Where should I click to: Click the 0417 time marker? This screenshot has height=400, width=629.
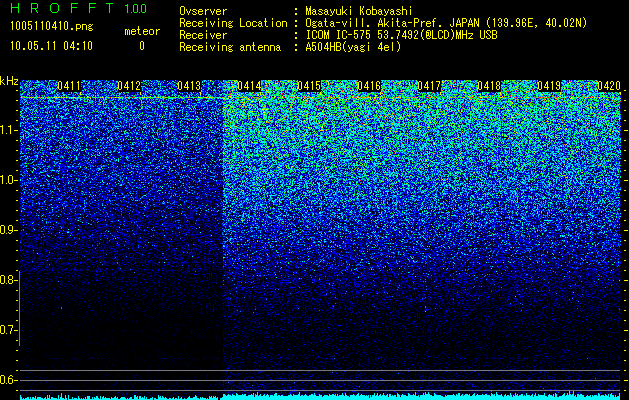point(429,86)
